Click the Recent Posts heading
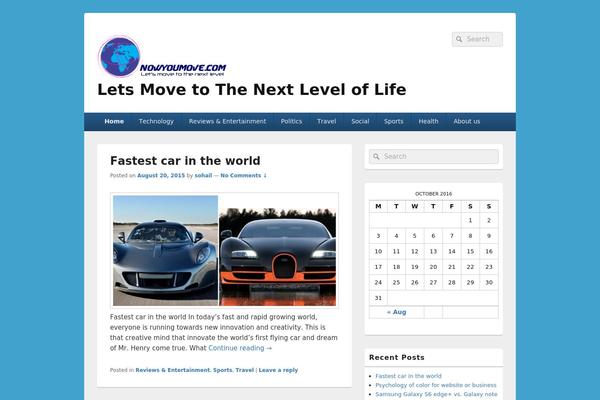 click(x=396, y=358)
